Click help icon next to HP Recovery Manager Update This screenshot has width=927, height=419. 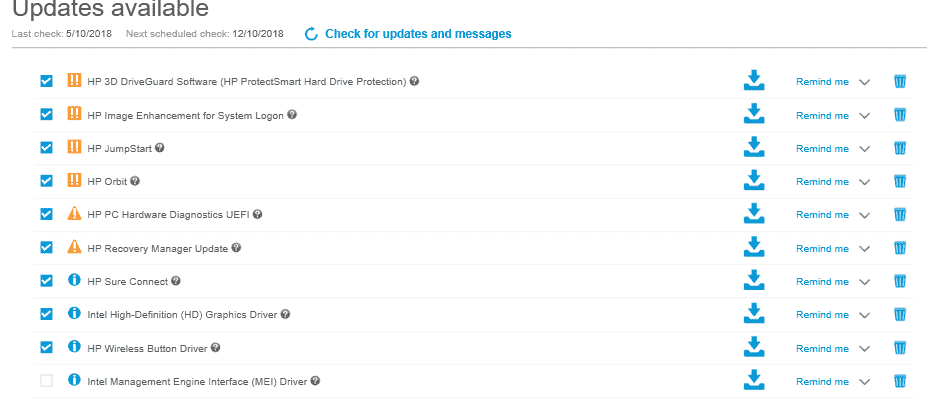click(236, 248)
